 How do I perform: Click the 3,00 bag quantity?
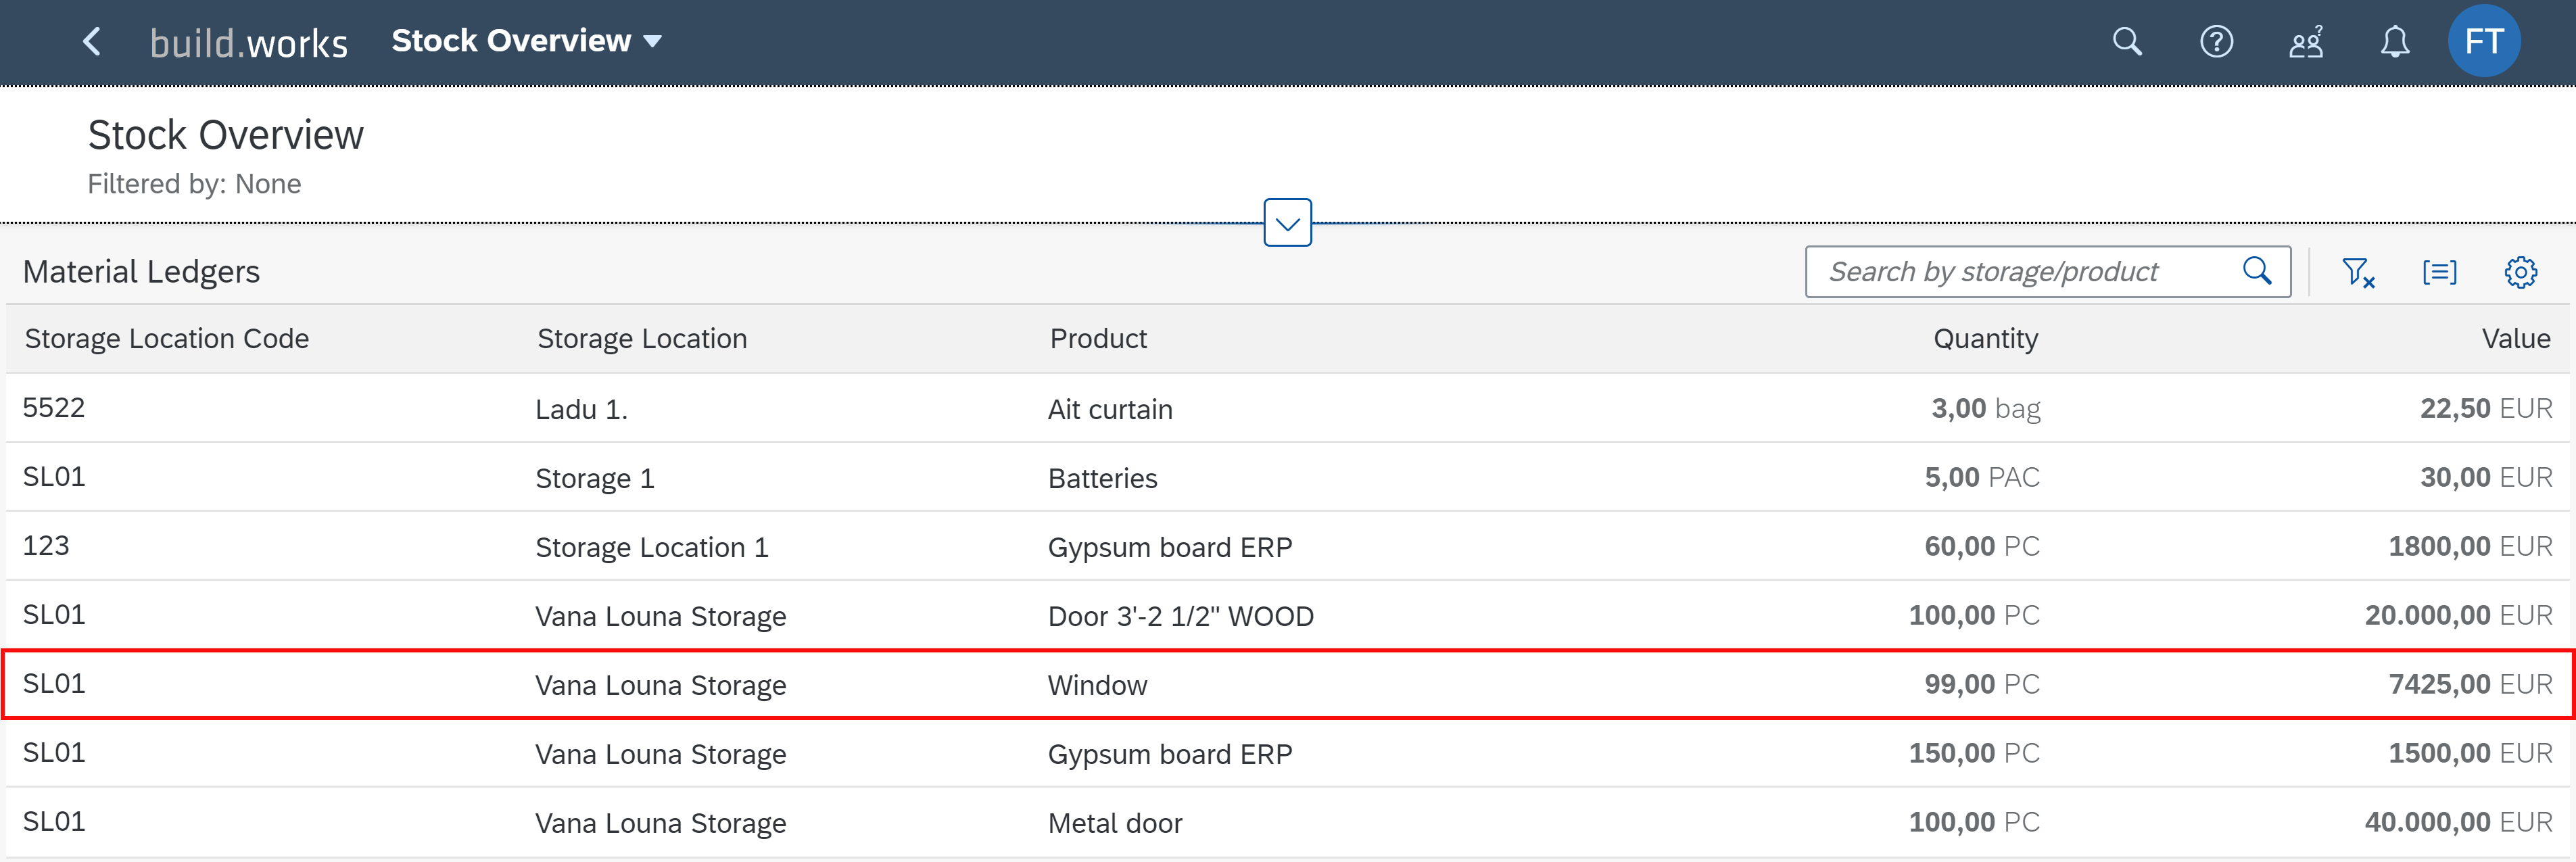[x=1985, y=409]
